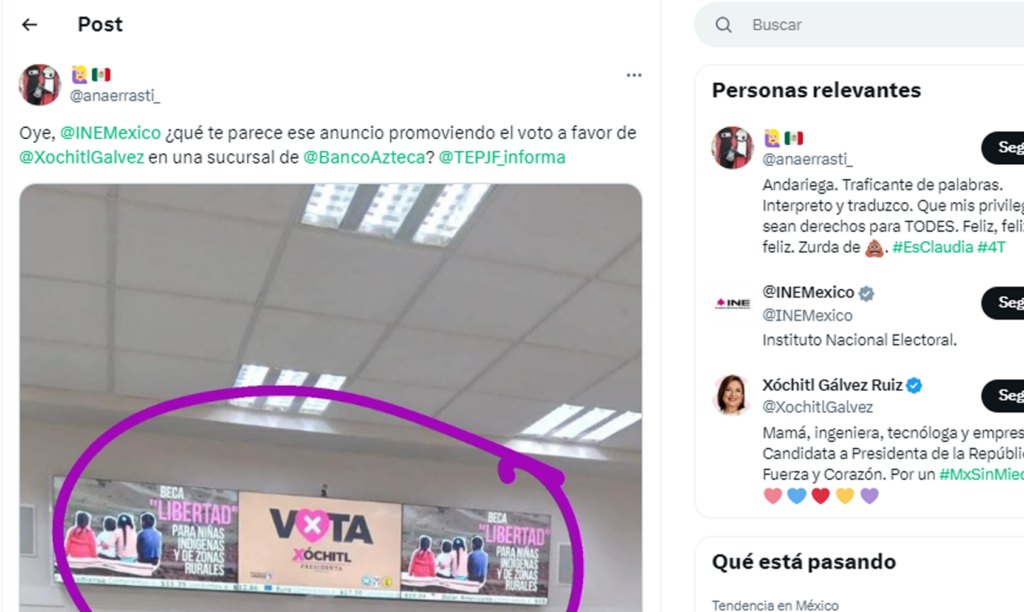Open the three-dot more options menu on post

pos(633,75)
